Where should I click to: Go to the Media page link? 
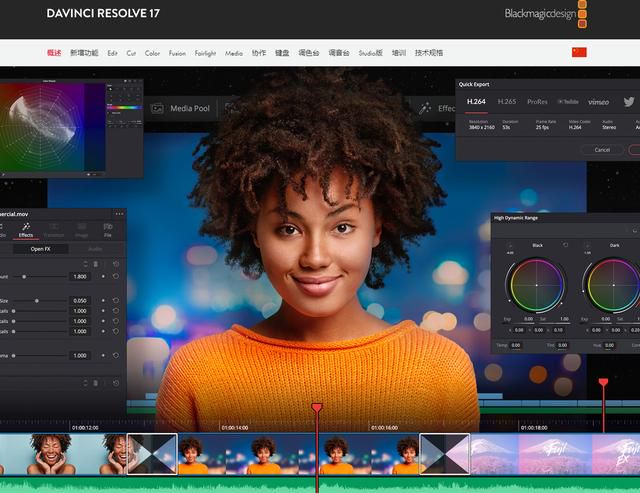[x=234, y=53]
